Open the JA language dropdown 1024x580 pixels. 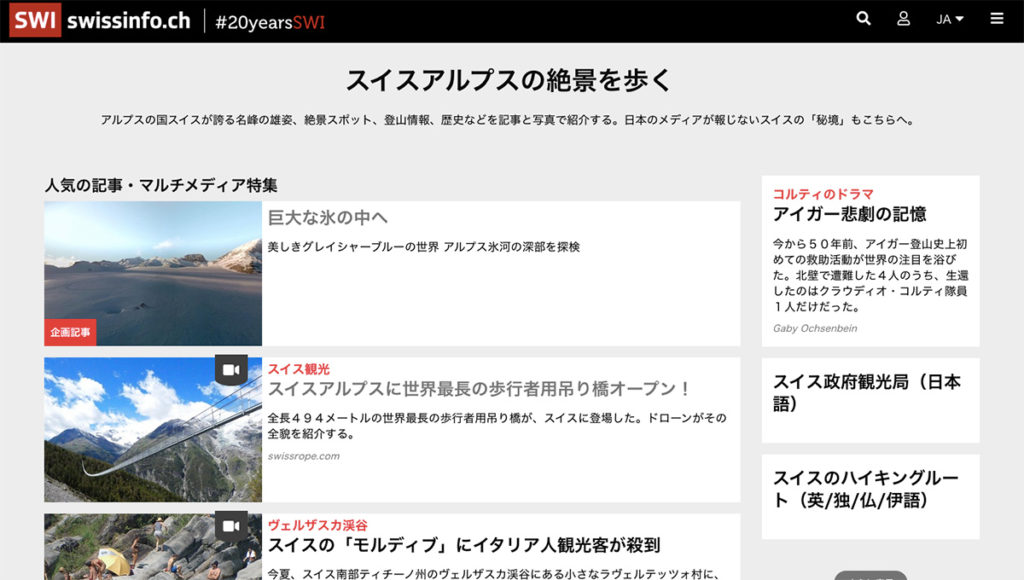[x=947, y=18]
